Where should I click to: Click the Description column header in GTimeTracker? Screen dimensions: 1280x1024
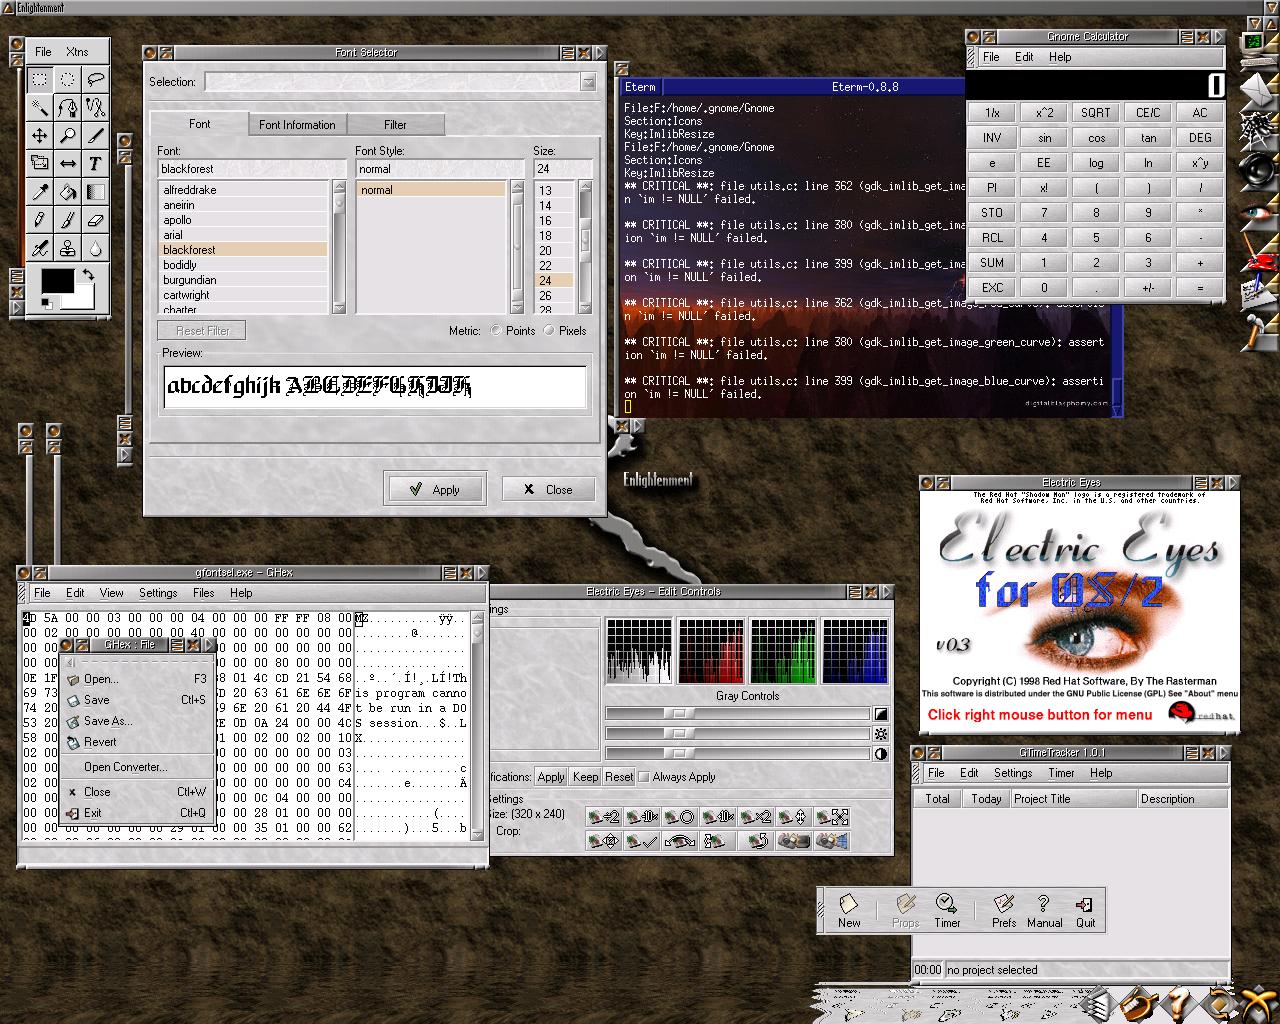click(1182, 798)
